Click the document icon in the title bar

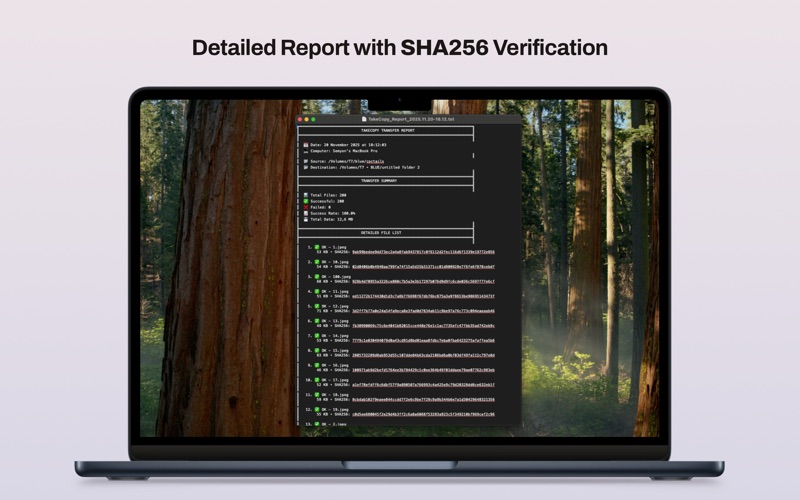click(364, 119)
